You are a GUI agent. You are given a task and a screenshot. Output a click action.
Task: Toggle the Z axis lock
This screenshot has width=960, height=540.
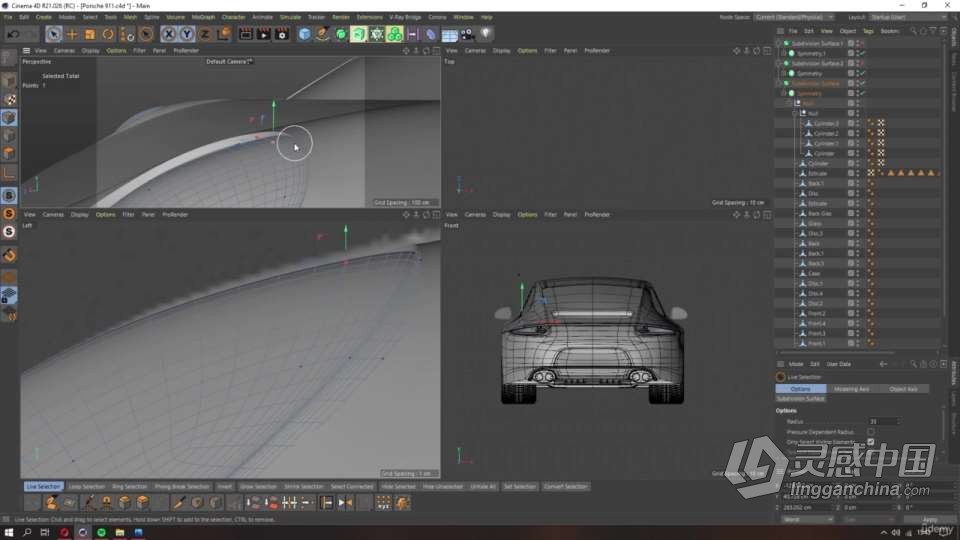tap(204, 34)
